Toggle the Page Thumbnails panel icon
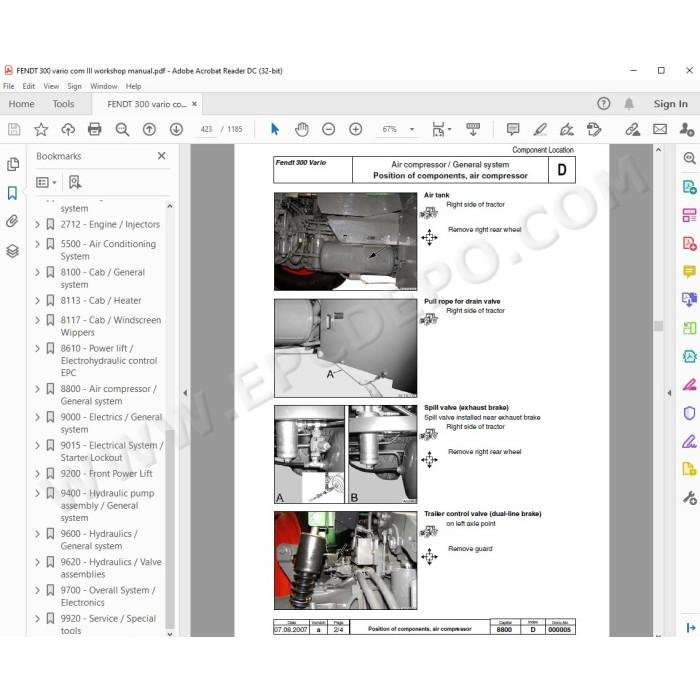 coord(13,164)
